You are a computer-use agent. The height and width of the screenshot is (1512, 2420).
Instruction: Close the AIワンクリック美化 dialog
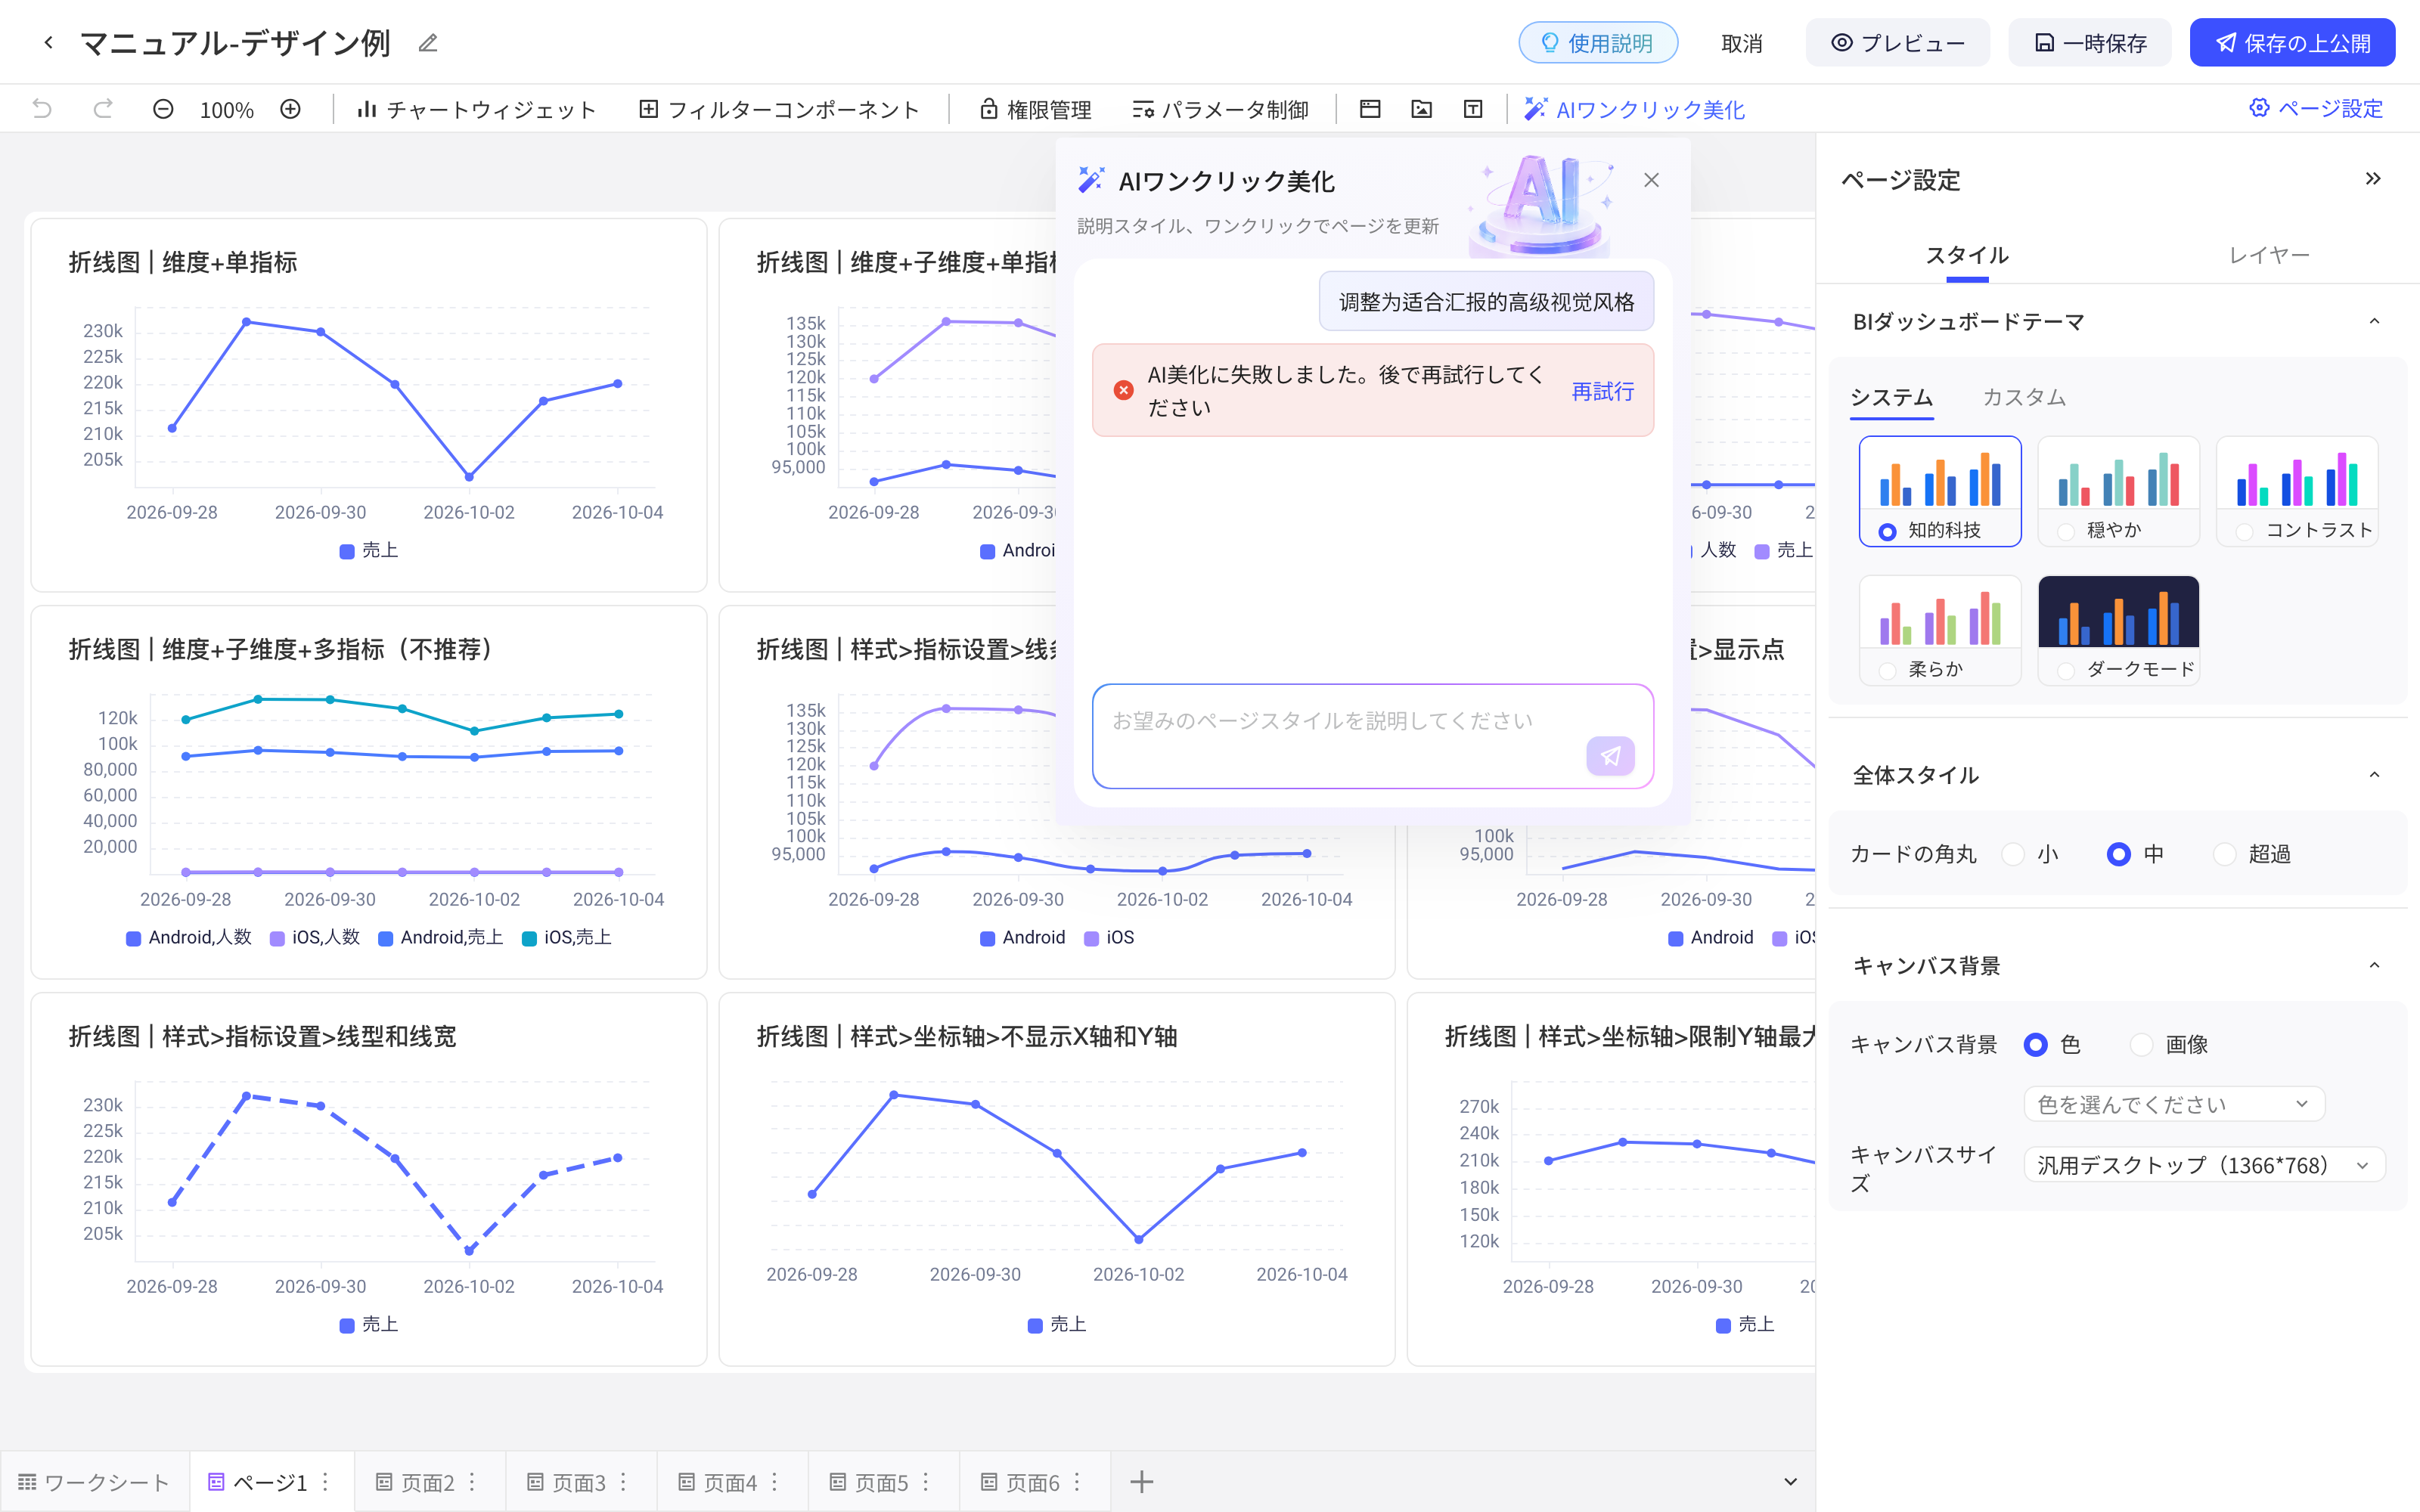pyautogui.click(x=1651, y=180)
